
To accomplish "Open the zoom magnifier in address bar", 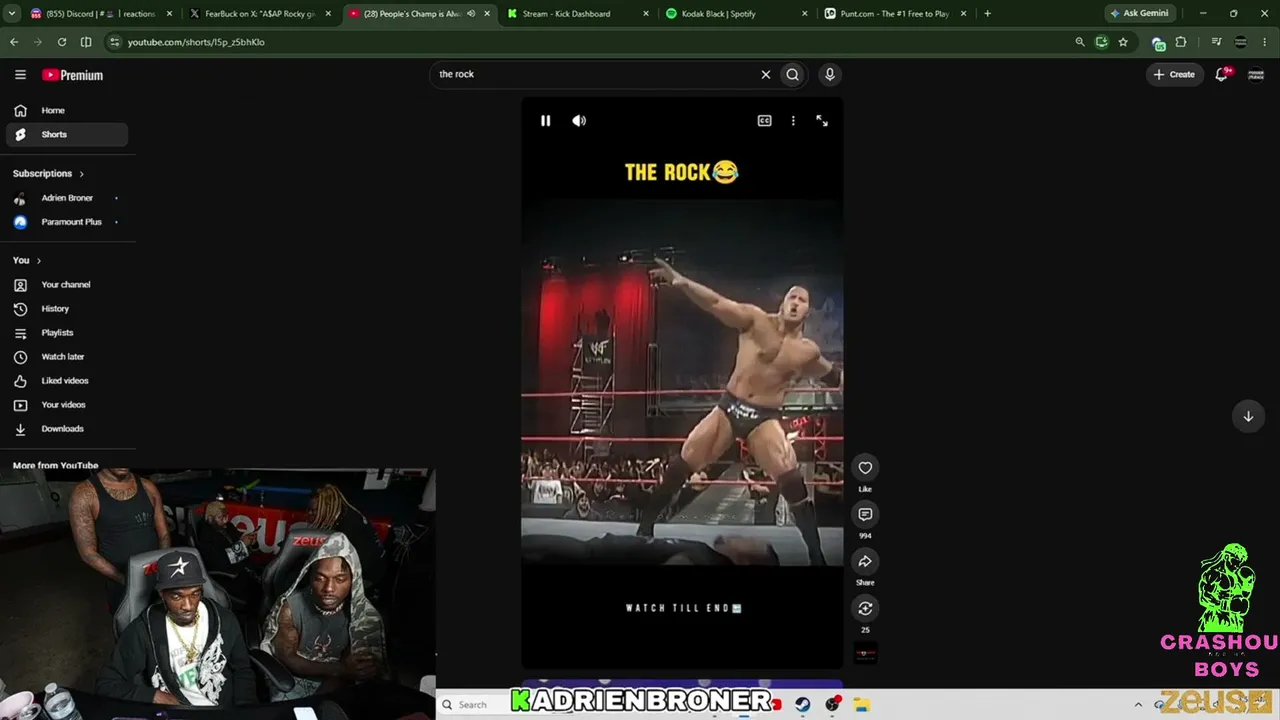I will [1080, 42].
